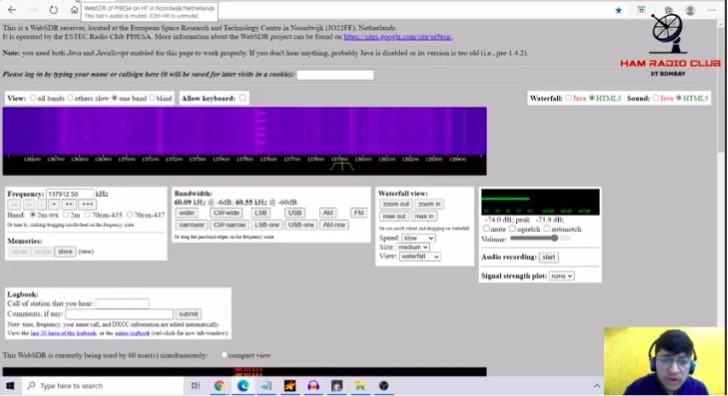Focus the Windows 'Type here to search' box
728x396 pixels.
click(103, 386)
